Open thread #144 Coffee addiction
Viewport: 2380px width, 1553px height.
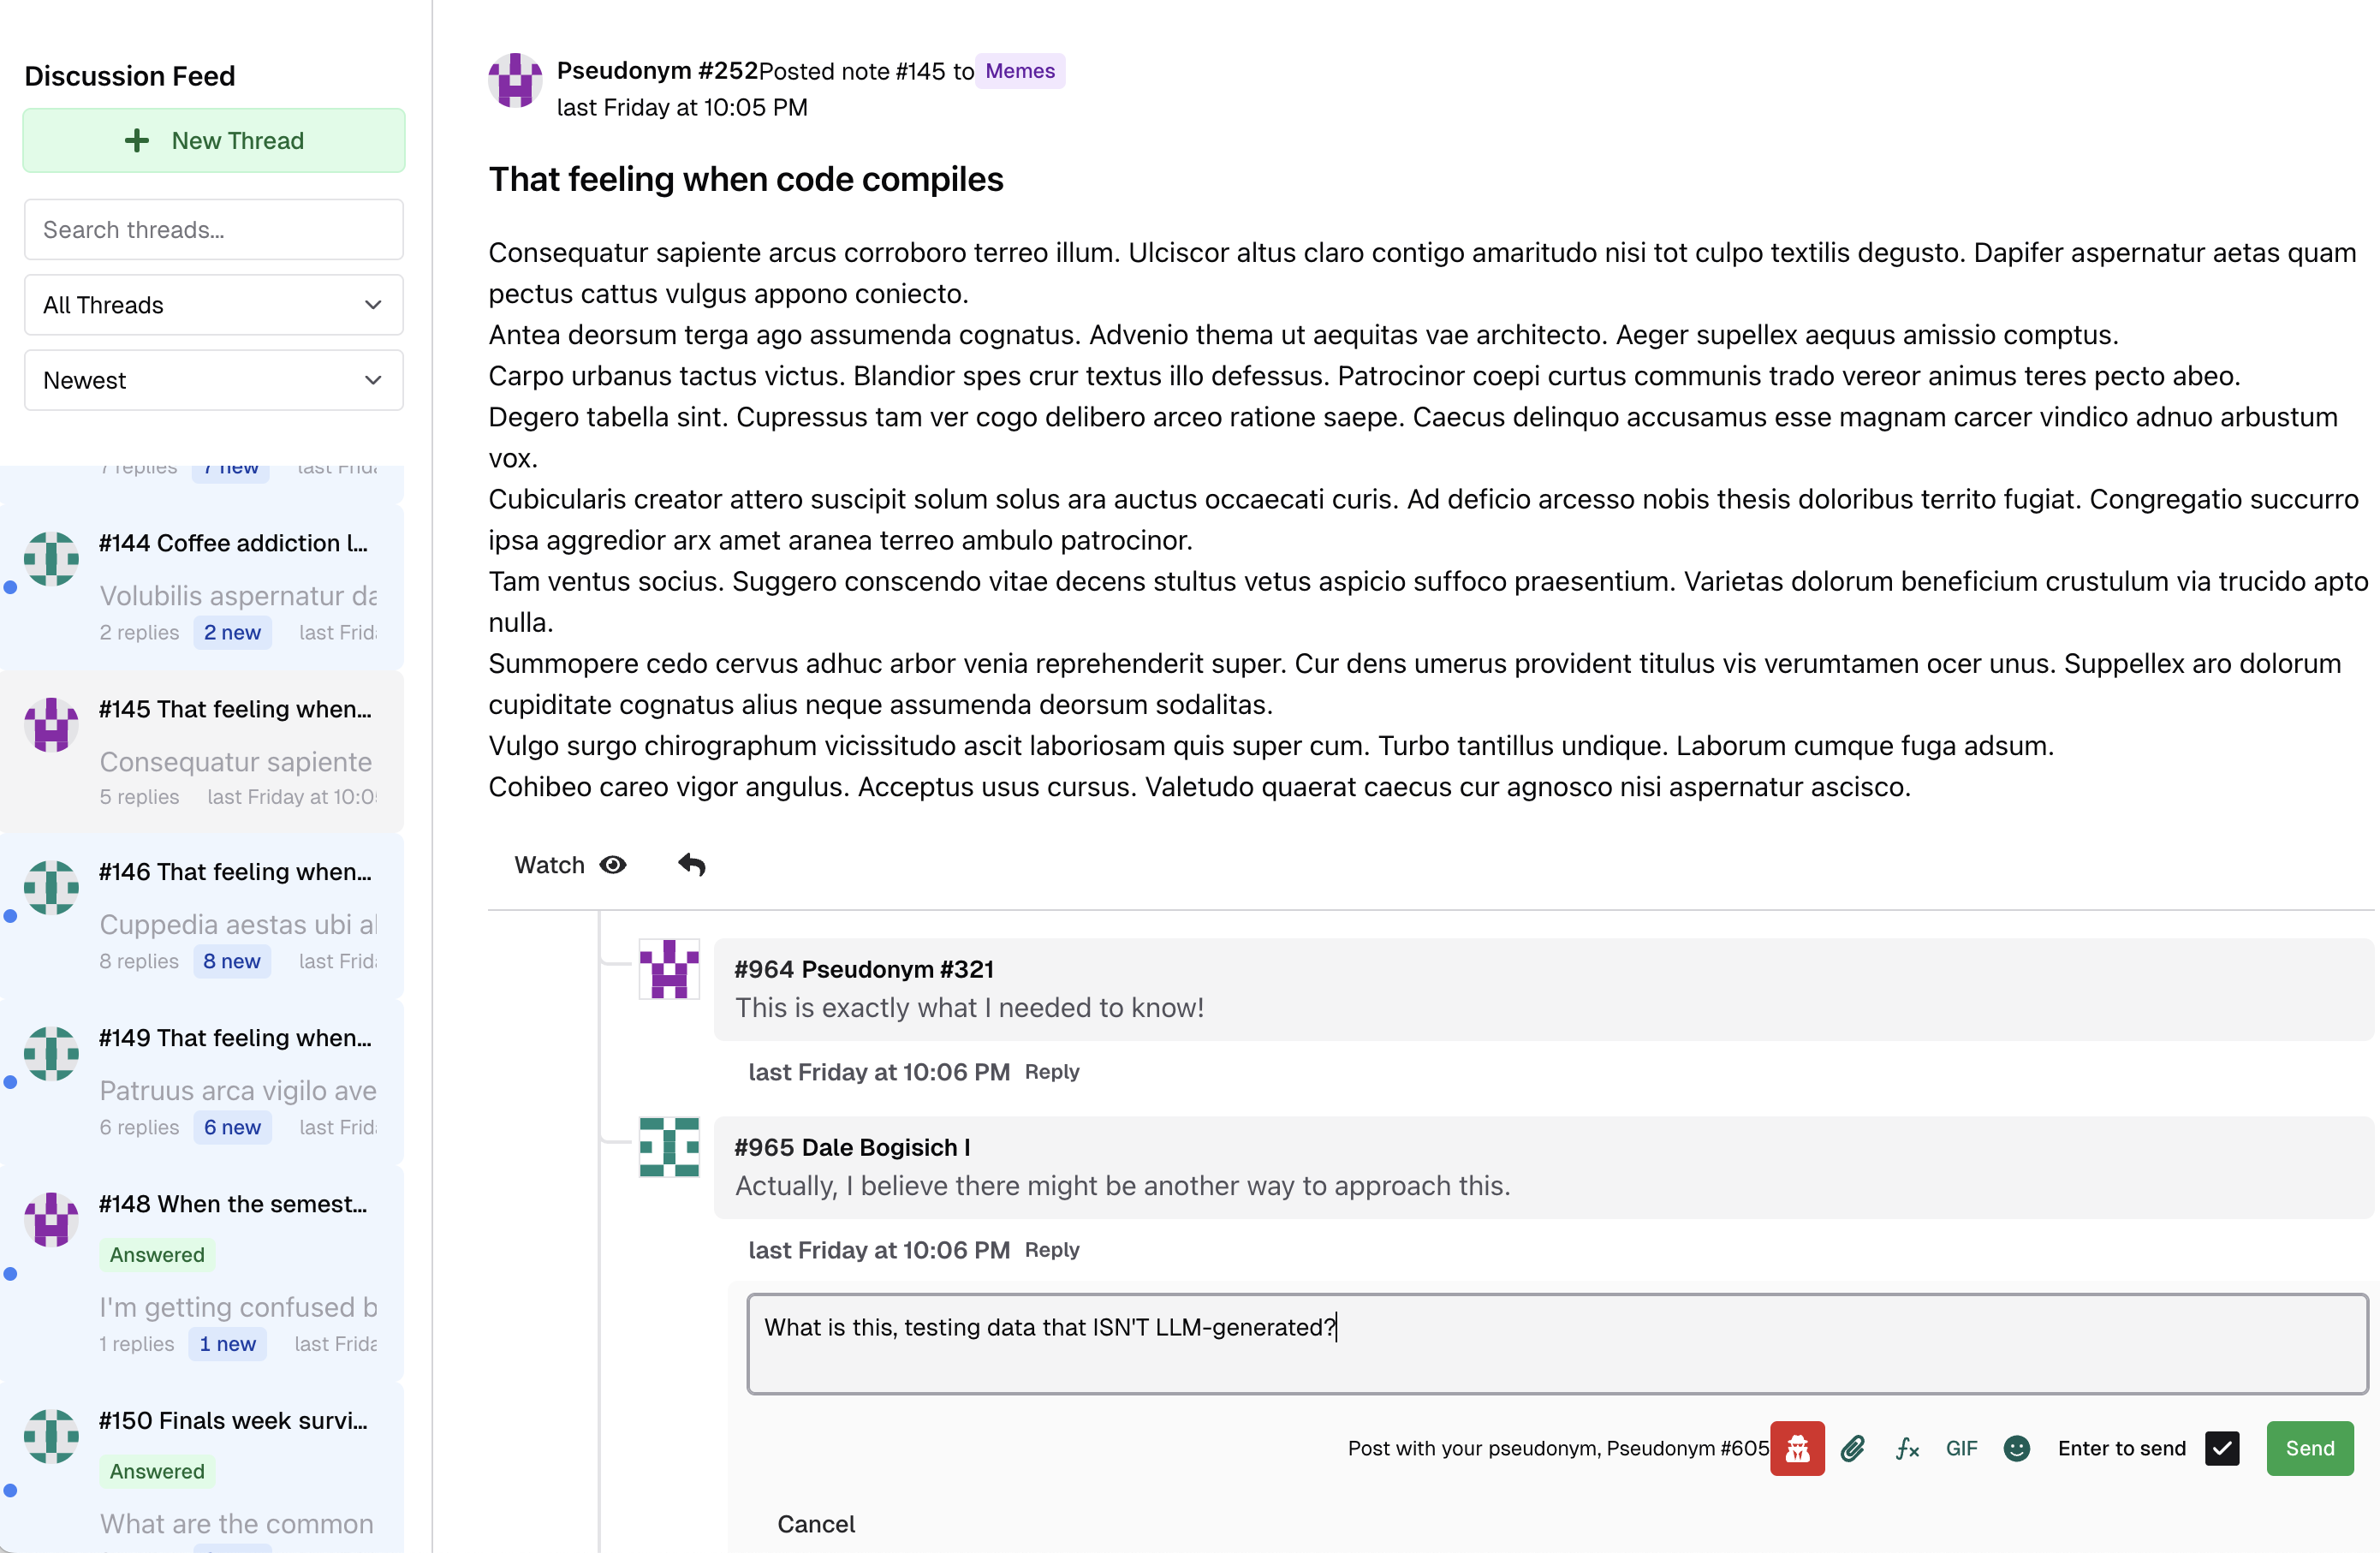[x=233, y=543]
